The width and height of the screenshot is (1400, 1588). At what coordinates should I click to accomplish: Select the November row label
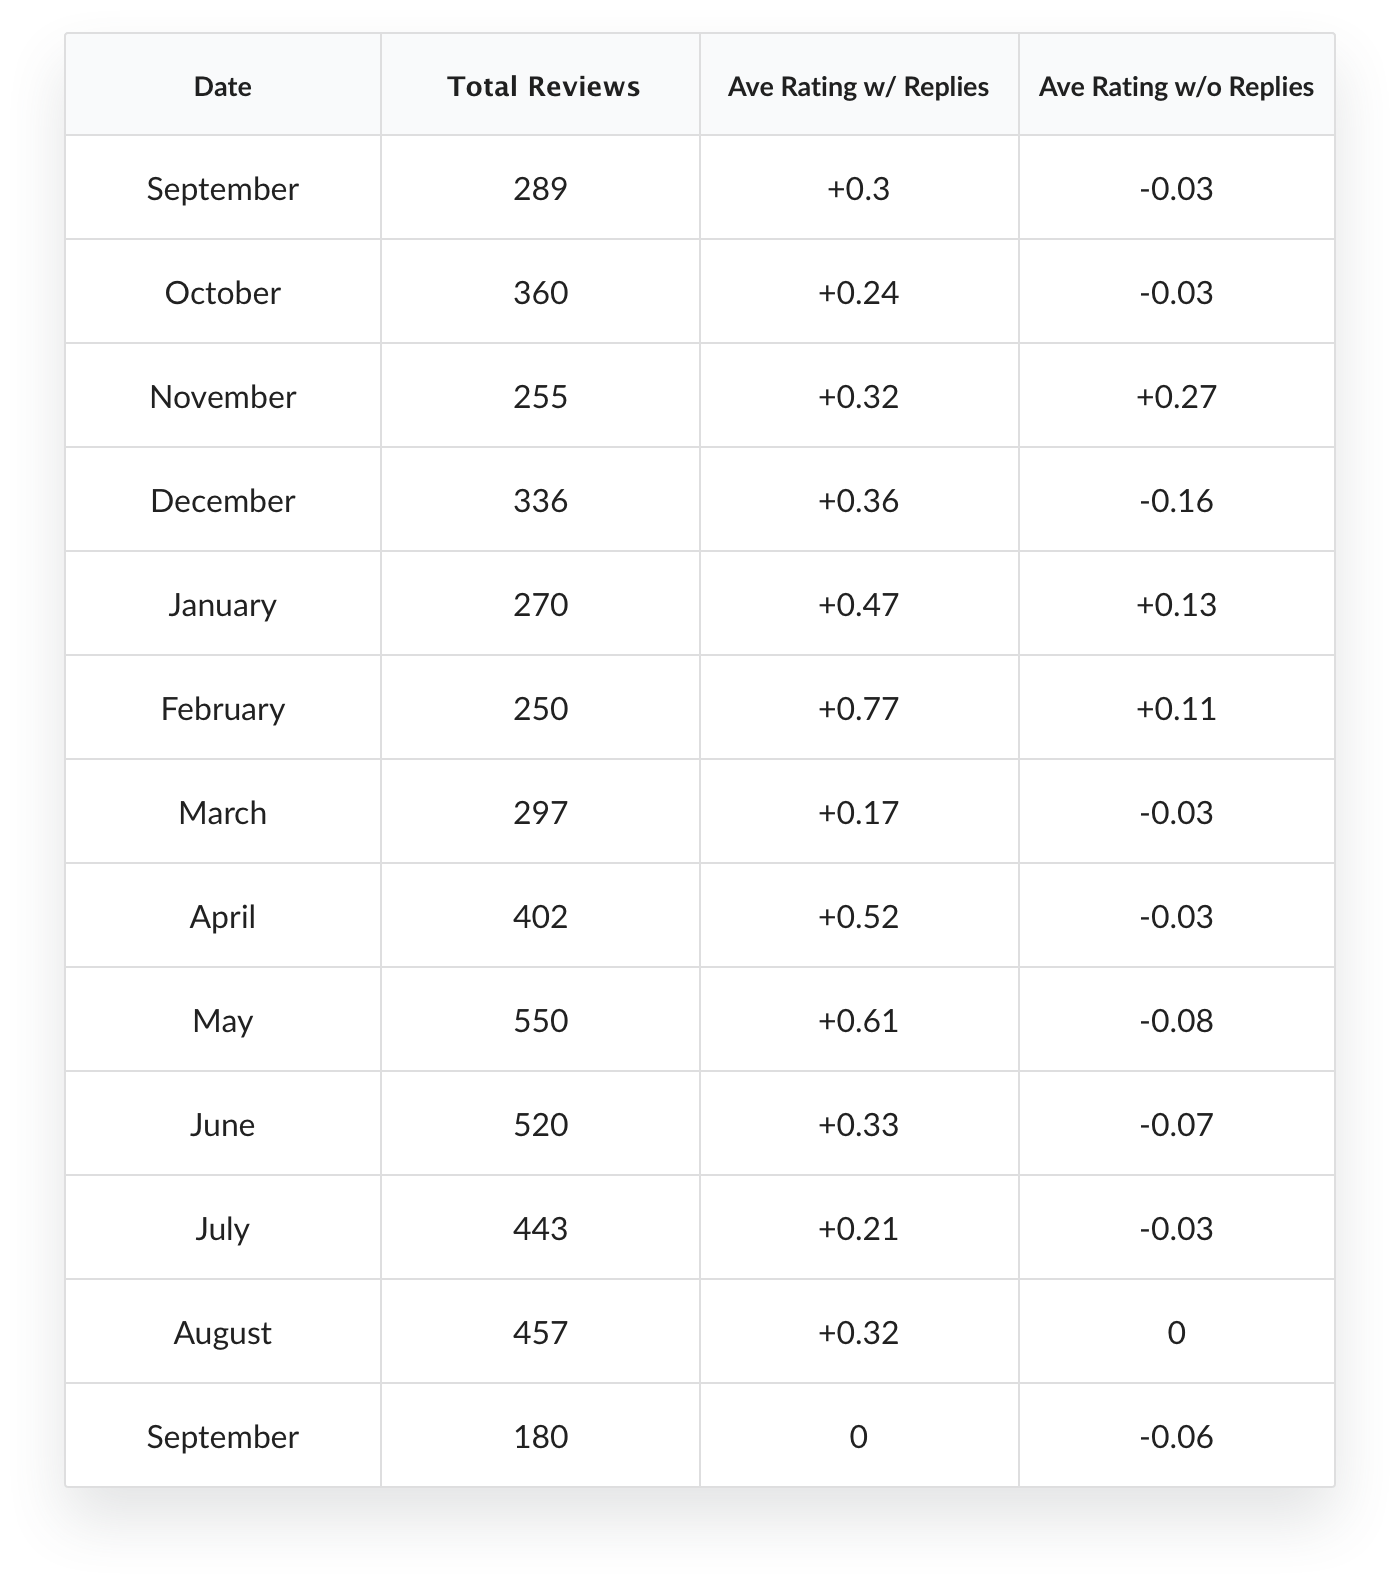(222, 397)
